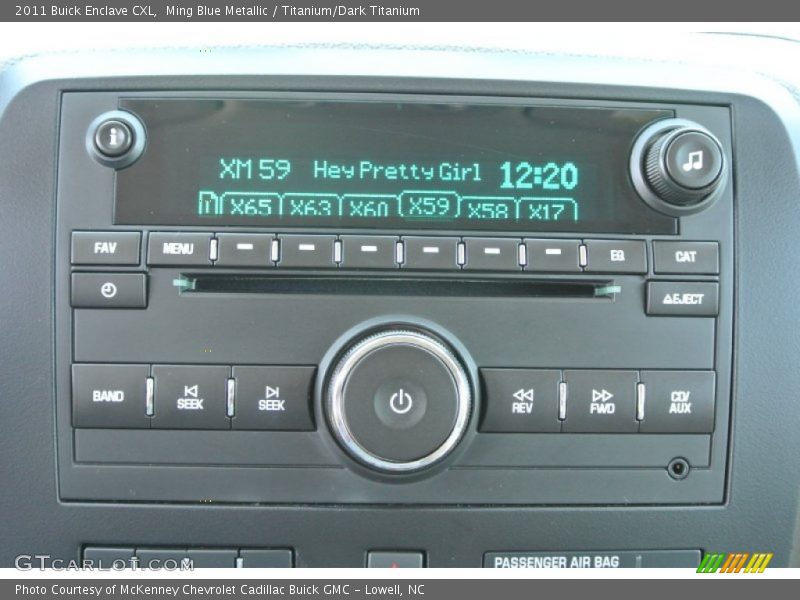This screenshot has width=800, height=600.
Task: Click the CD slot opening
Action: click(397, 286)
